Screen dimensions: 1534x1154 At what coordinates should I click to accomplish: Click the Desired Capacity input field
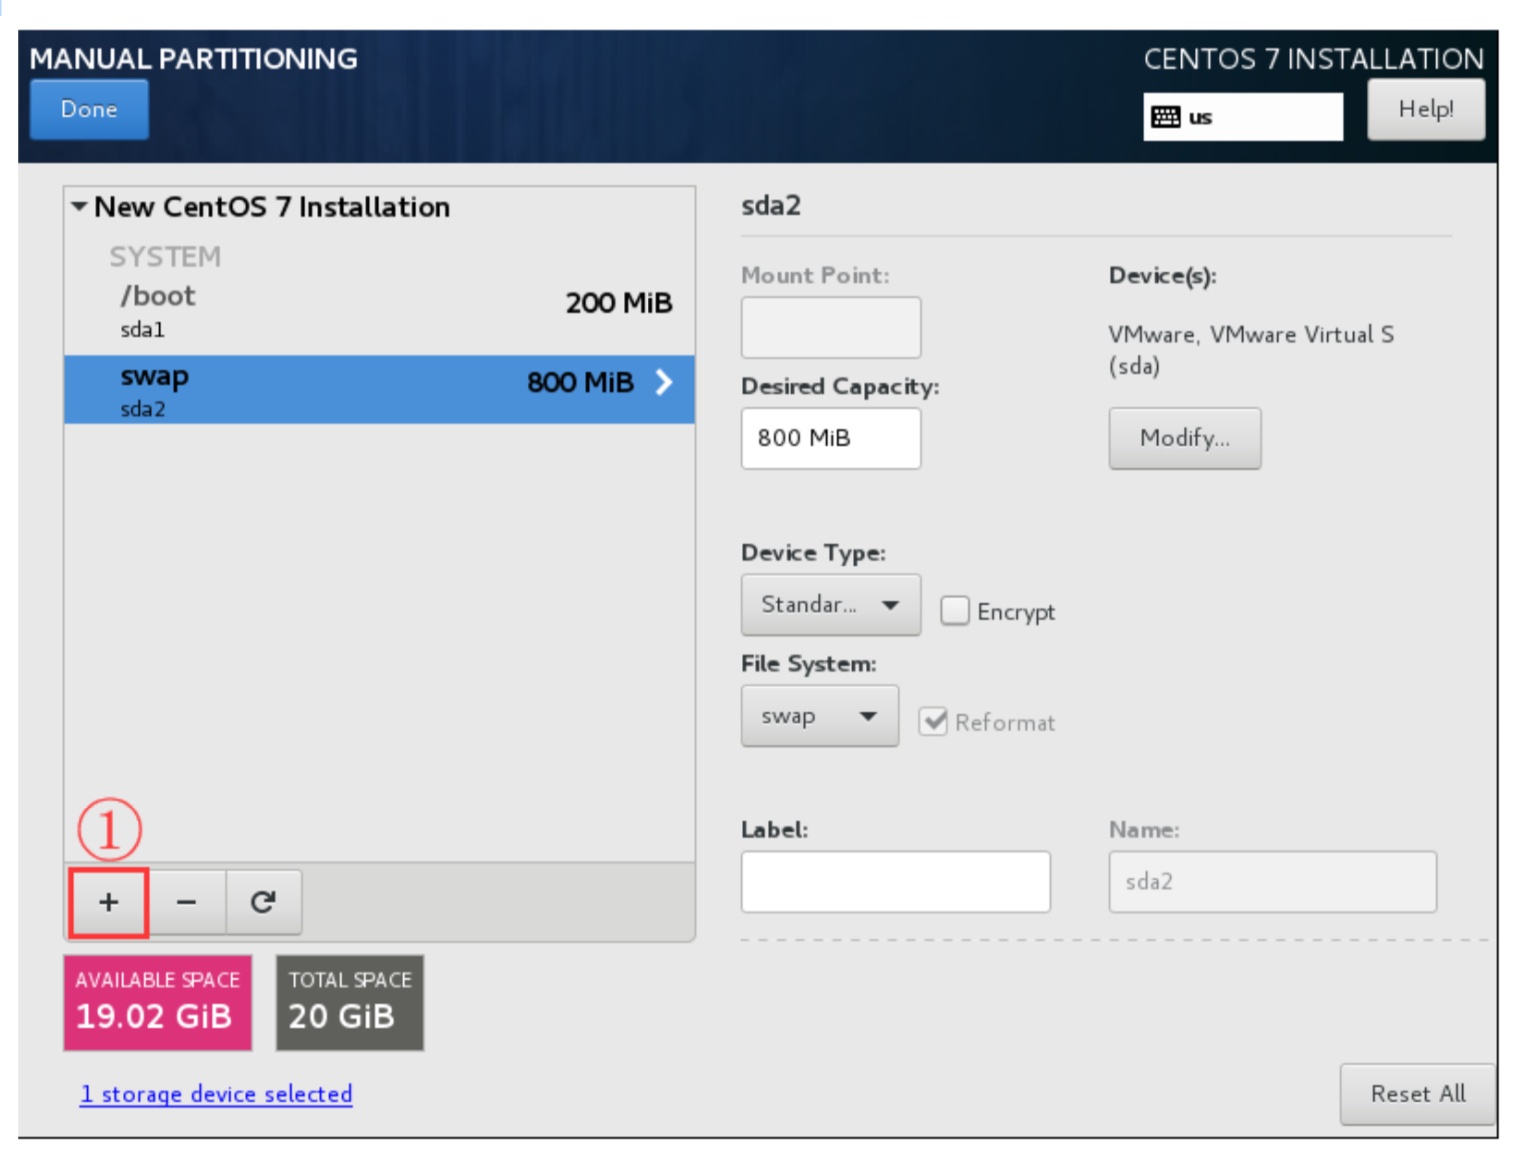(830, 438)
